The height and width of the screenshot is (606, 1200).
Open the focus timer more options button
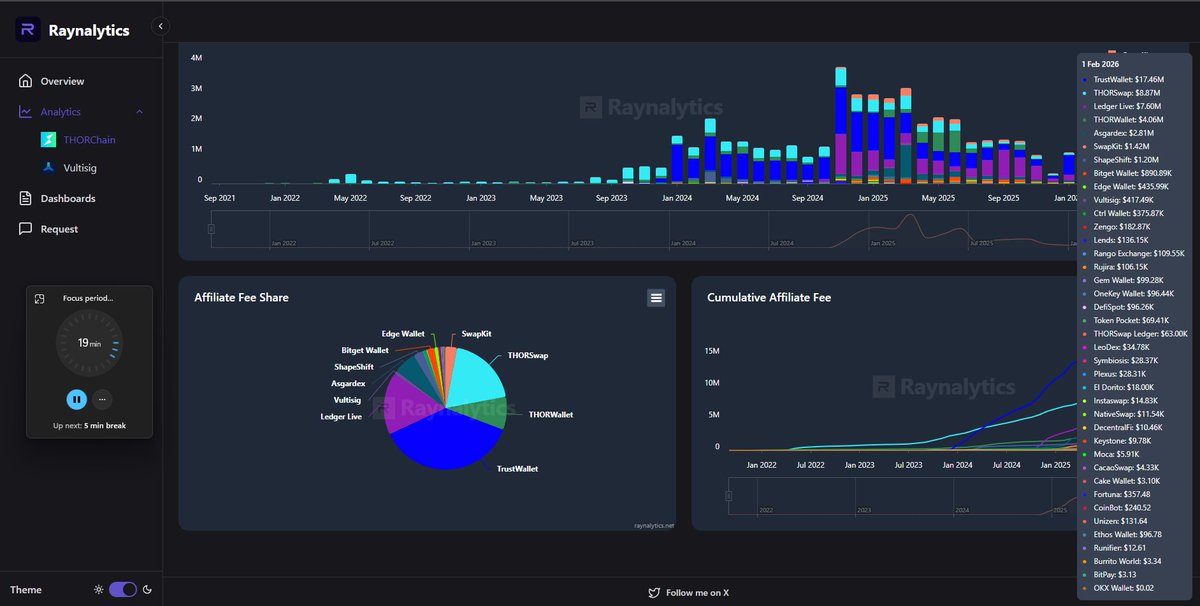click(102, 399)
